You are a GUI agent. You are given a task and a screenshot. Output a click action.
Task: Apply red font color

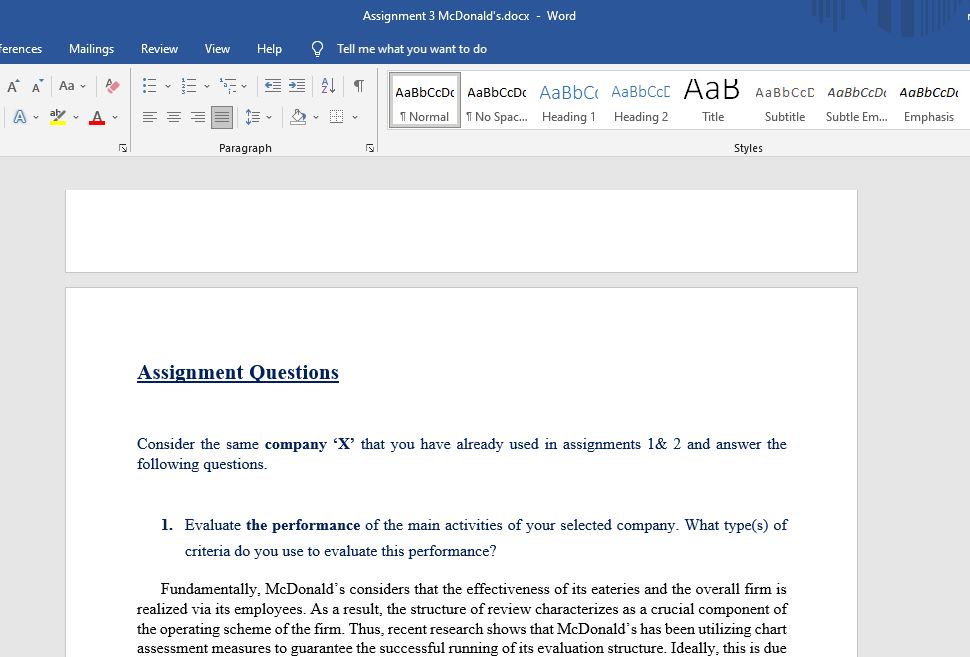[x=97, y=117]
